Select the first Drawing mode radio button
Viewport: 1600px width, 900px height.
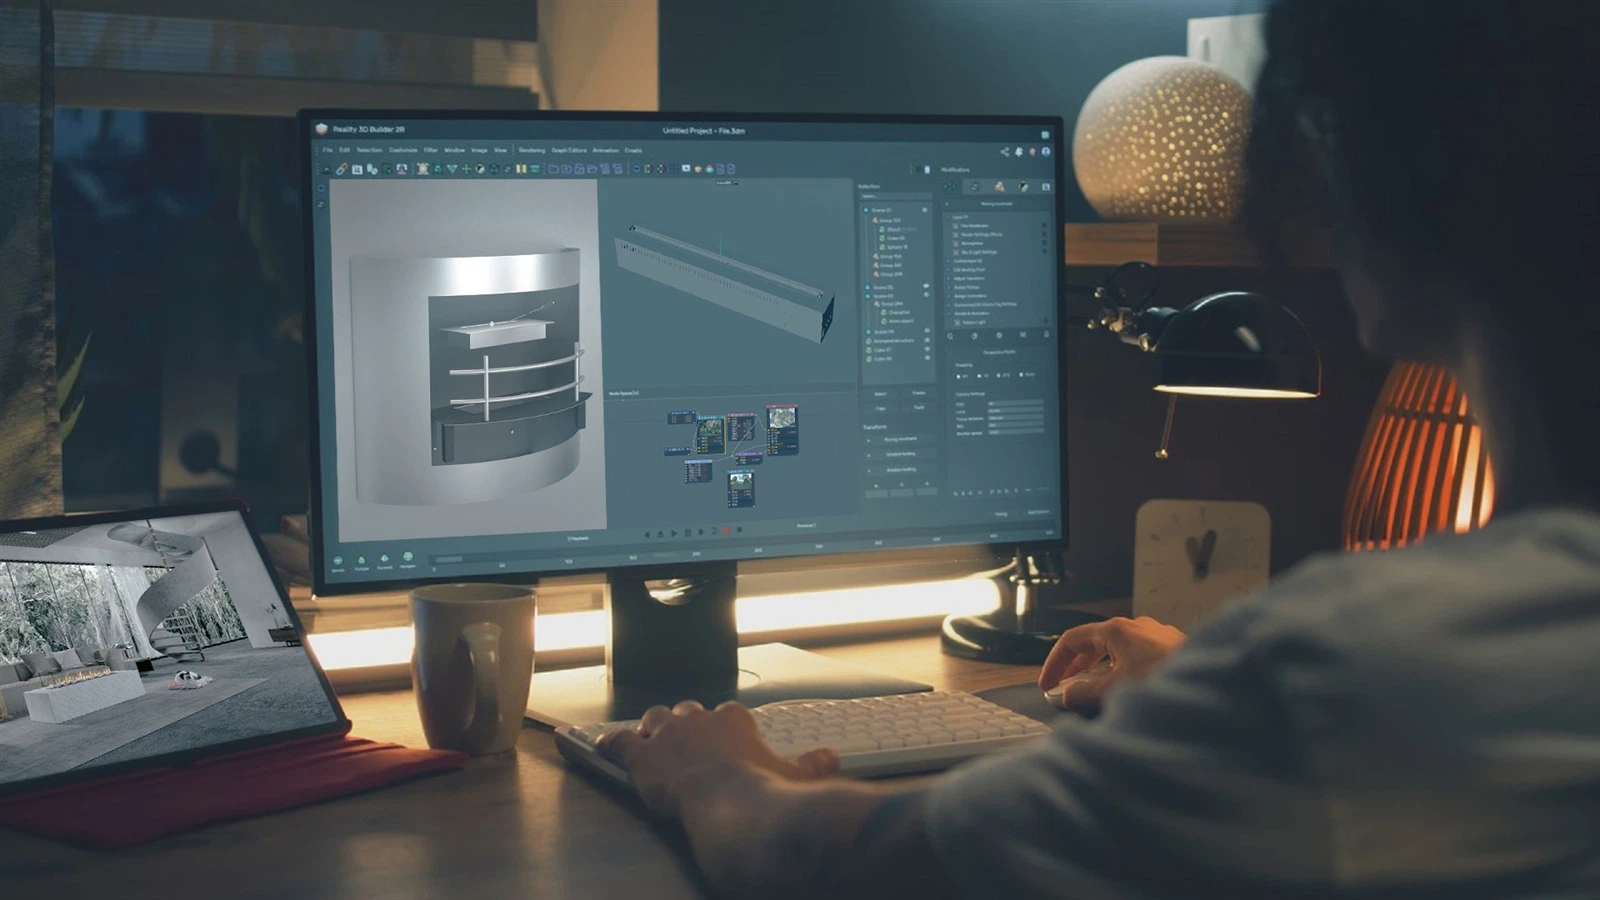pyautogui.click(x=958, y=376)
